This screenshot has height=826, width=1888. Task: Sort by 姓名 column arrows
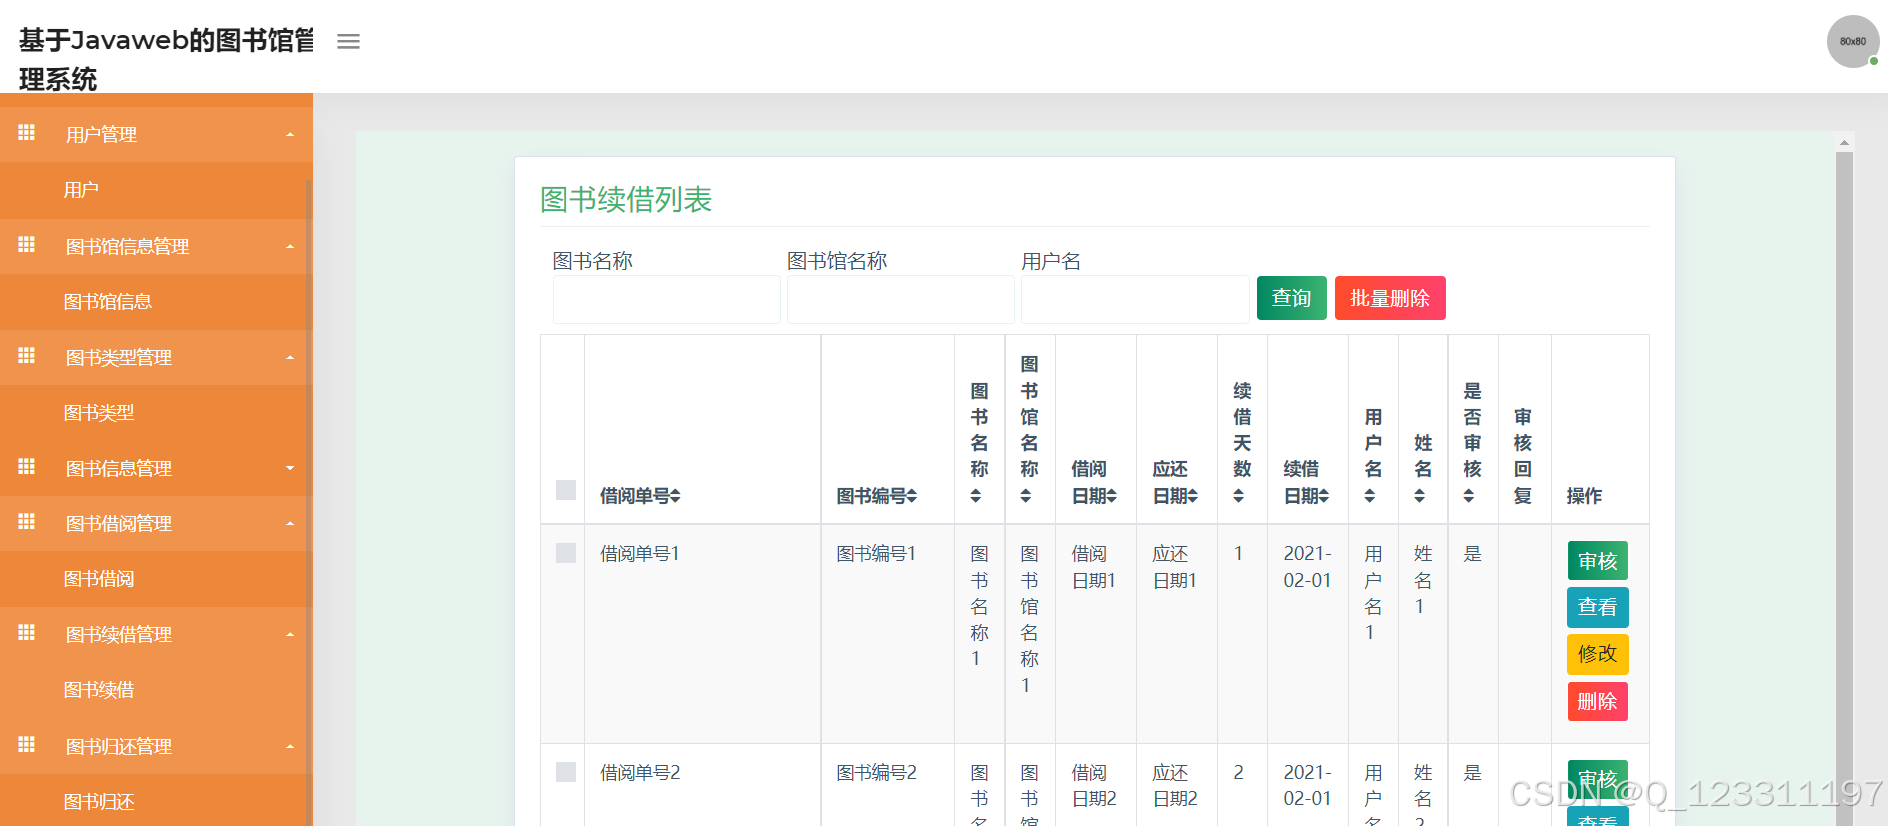pos(1419,496)
